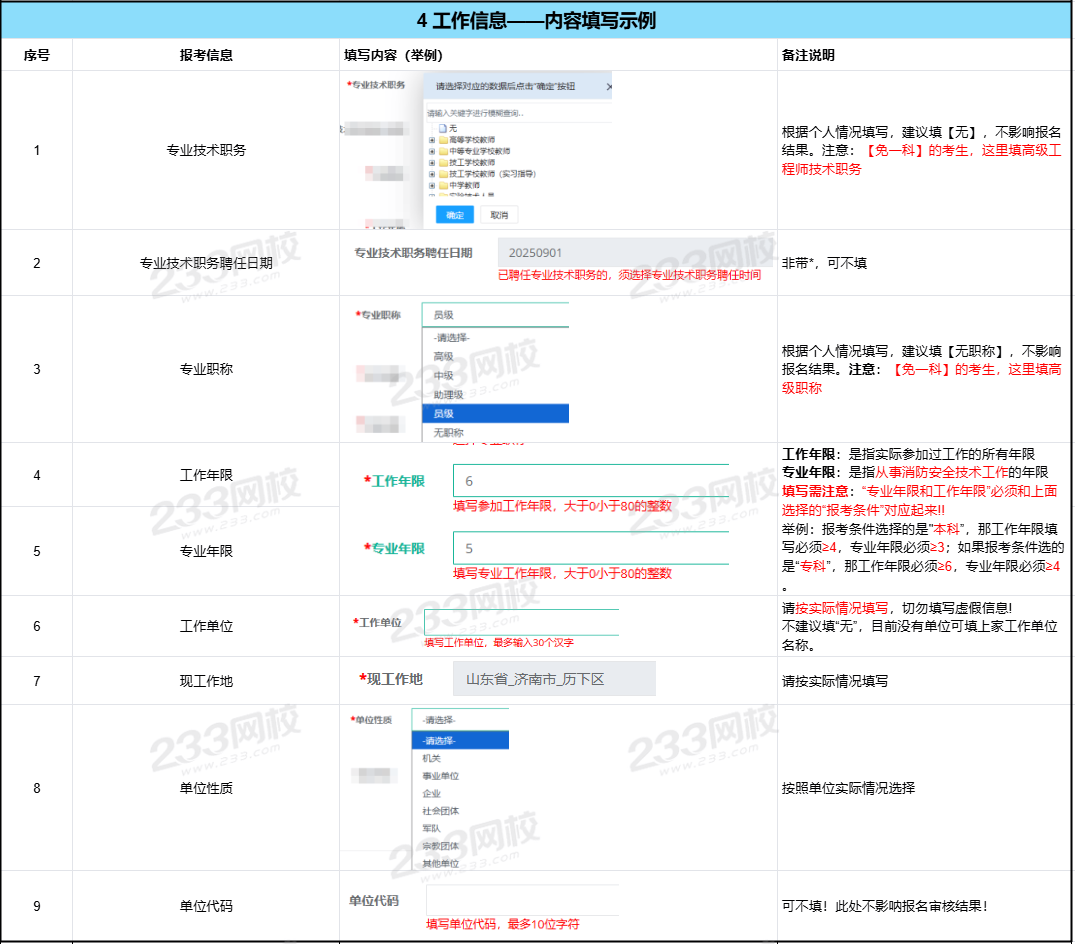Click the 报考信息 column header

[206, 55]
